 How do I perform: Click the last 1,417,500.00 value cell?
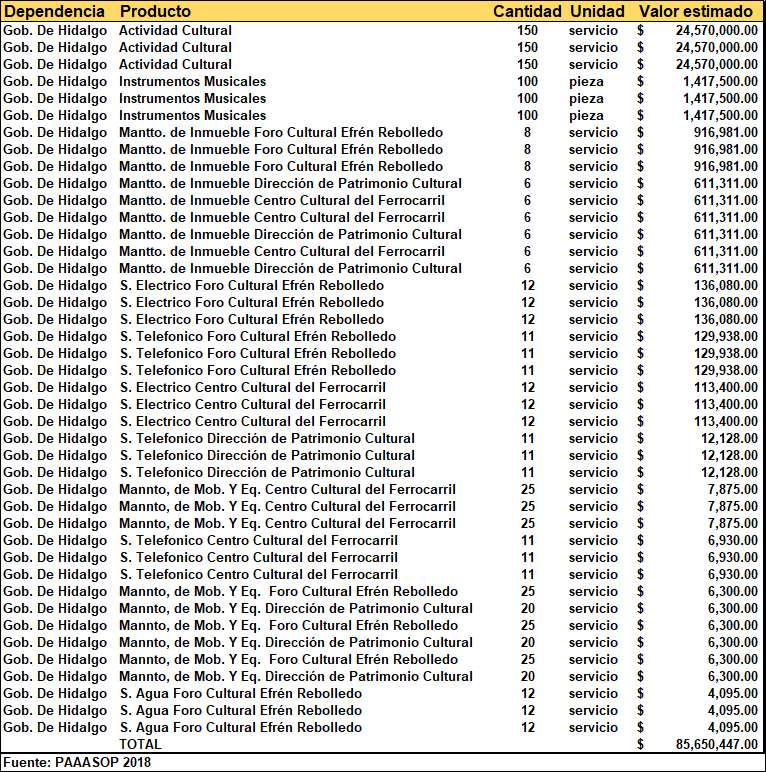click(x=720, y=115)
